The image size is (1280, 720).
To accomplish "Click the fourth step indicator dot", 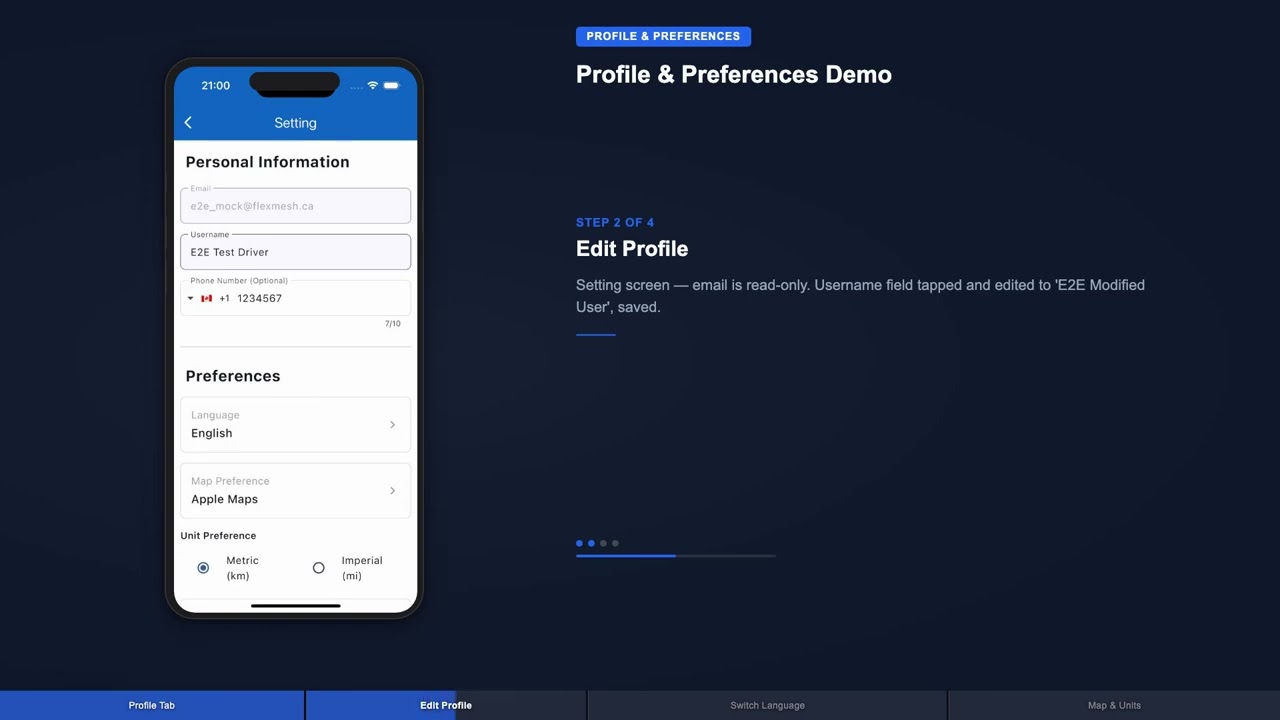I will pyautogui.click(x=615, y=543).
